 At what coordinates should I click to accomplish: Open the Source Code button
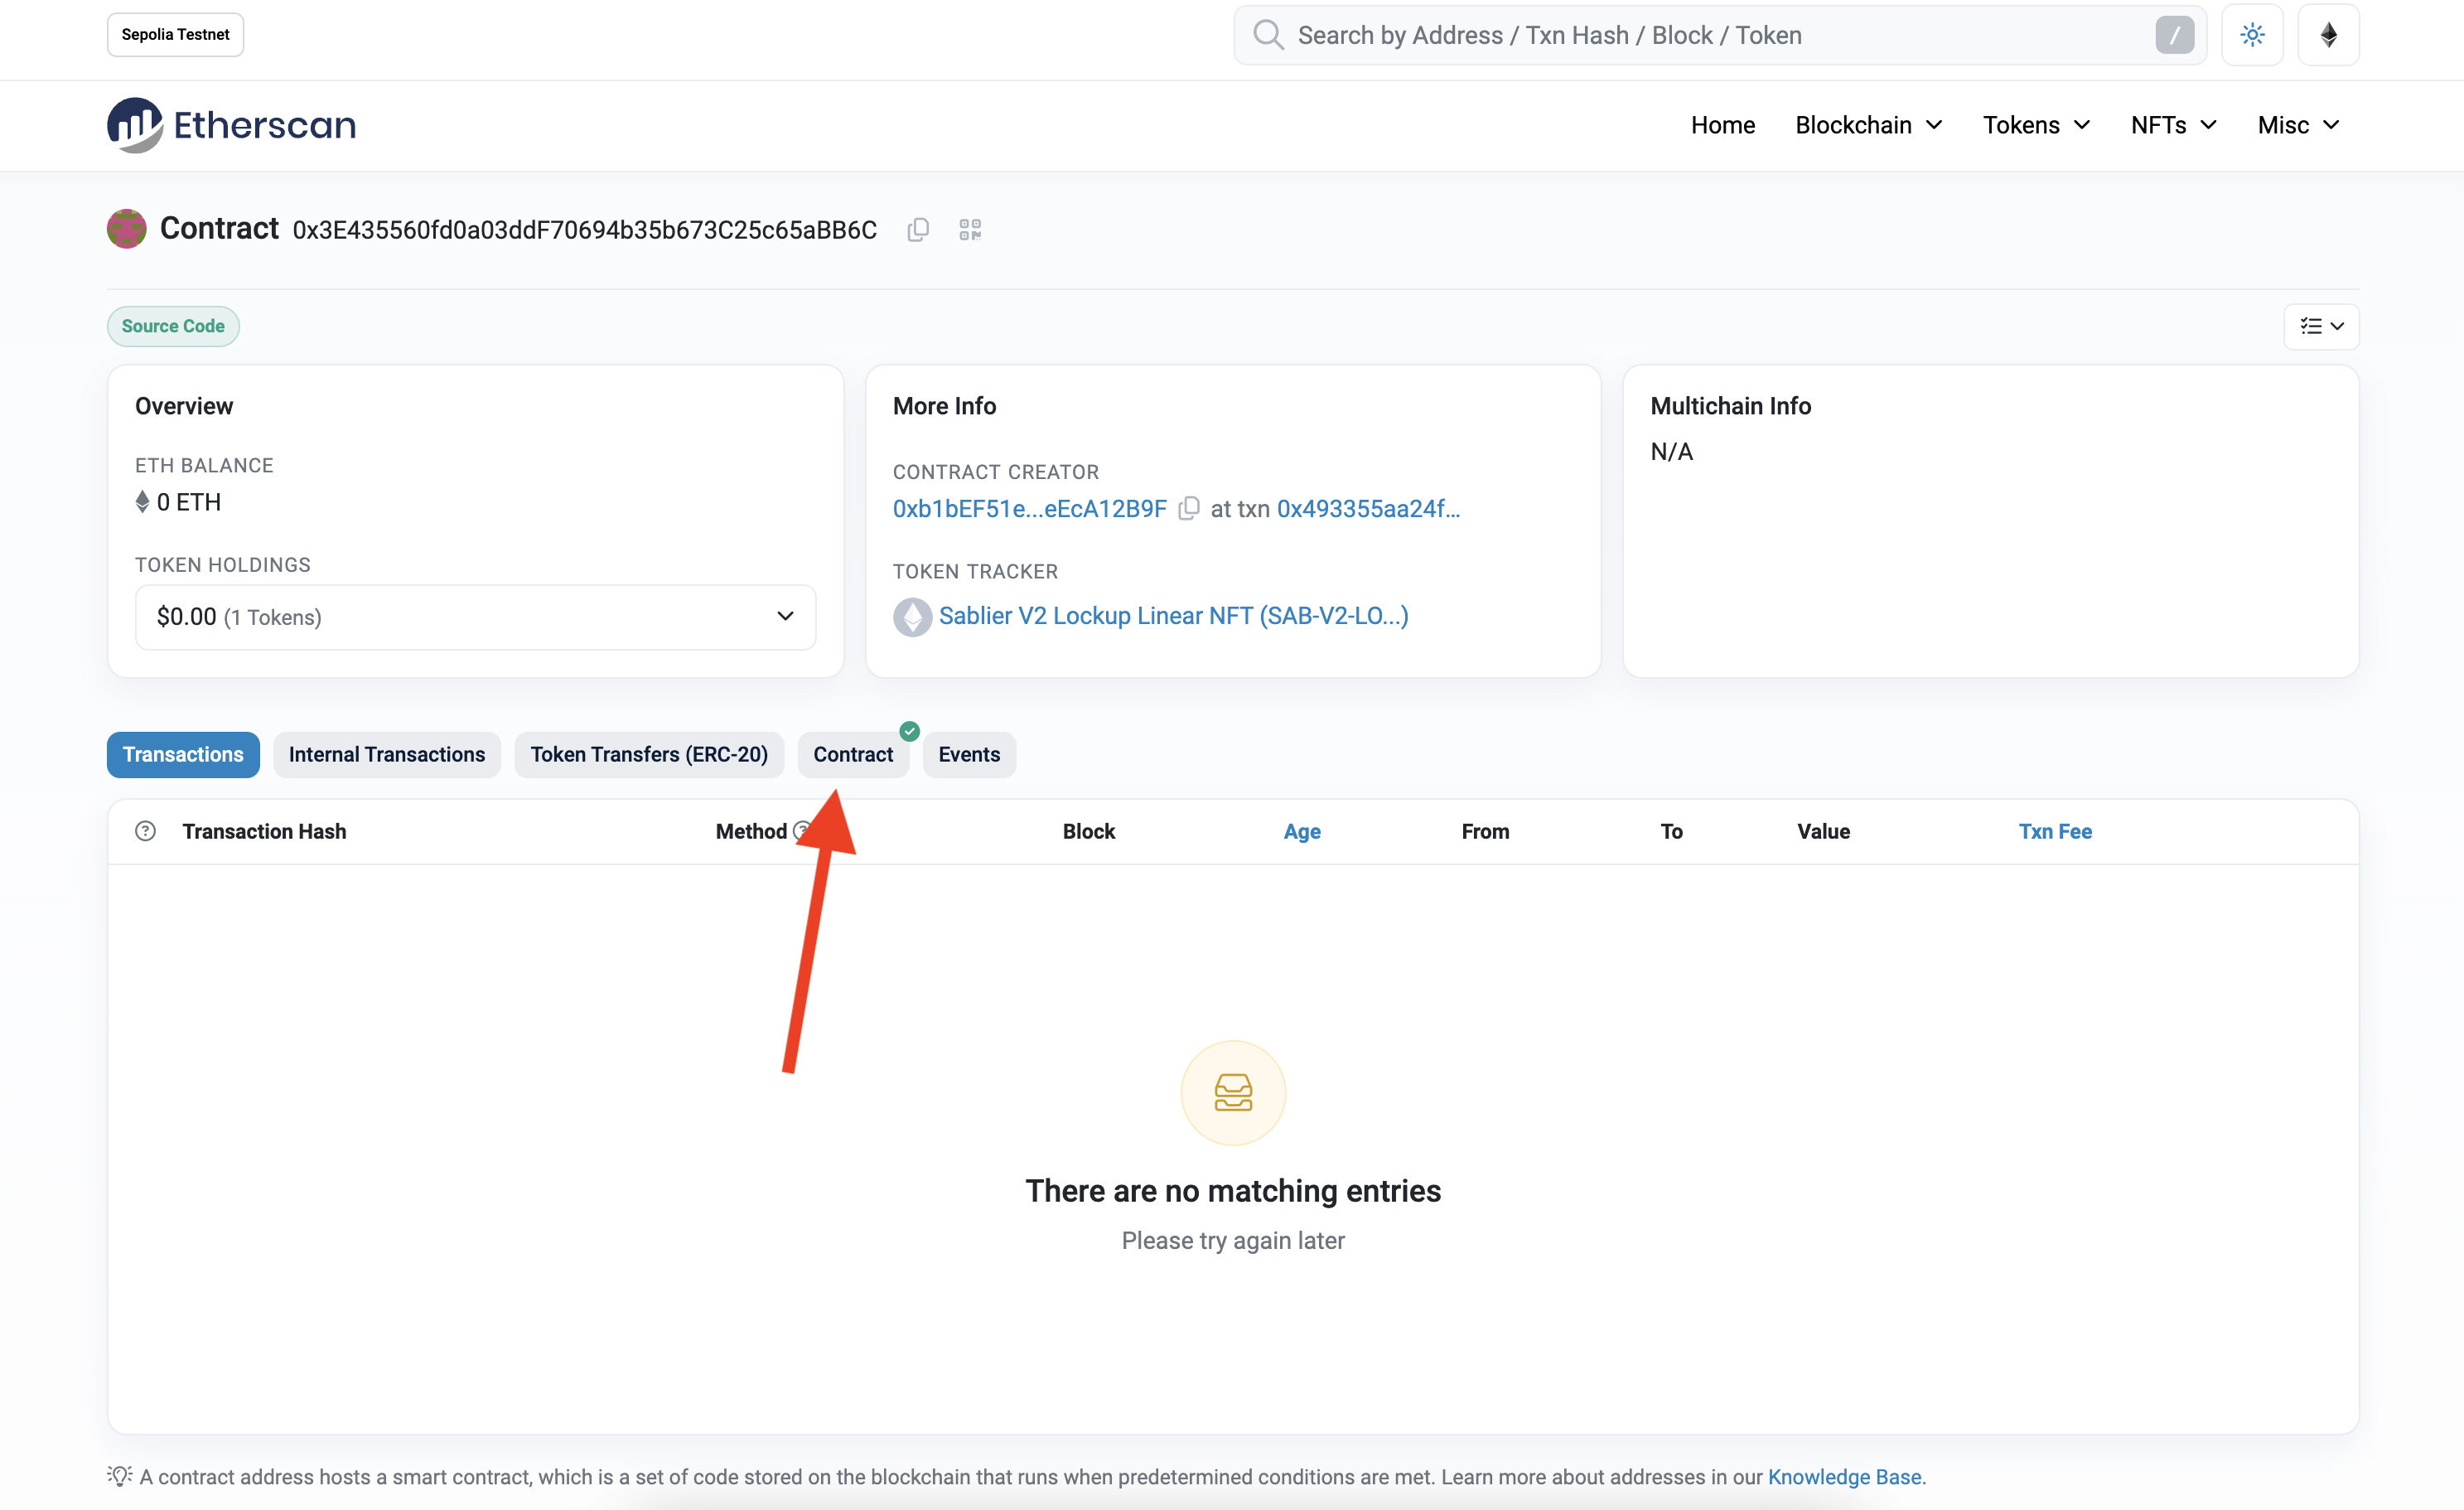(171, 324)
